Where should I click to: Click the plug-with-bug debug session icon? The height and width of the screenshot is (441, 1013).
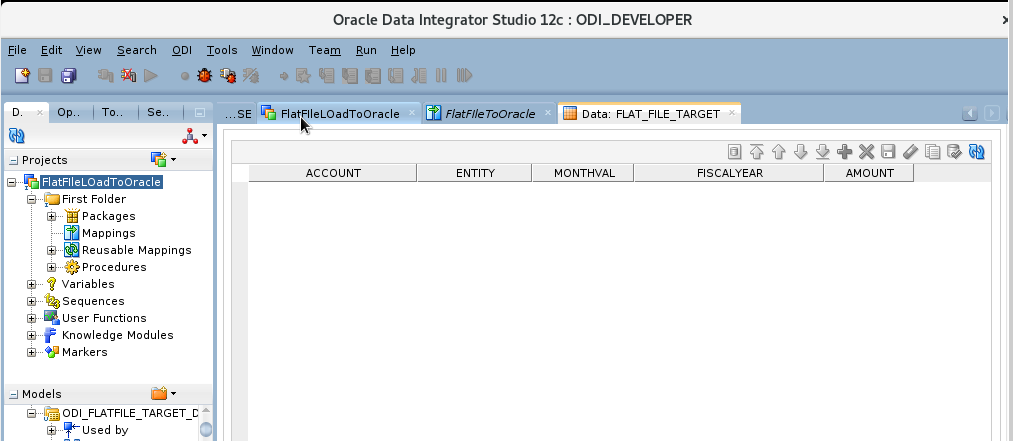(227, 76)
